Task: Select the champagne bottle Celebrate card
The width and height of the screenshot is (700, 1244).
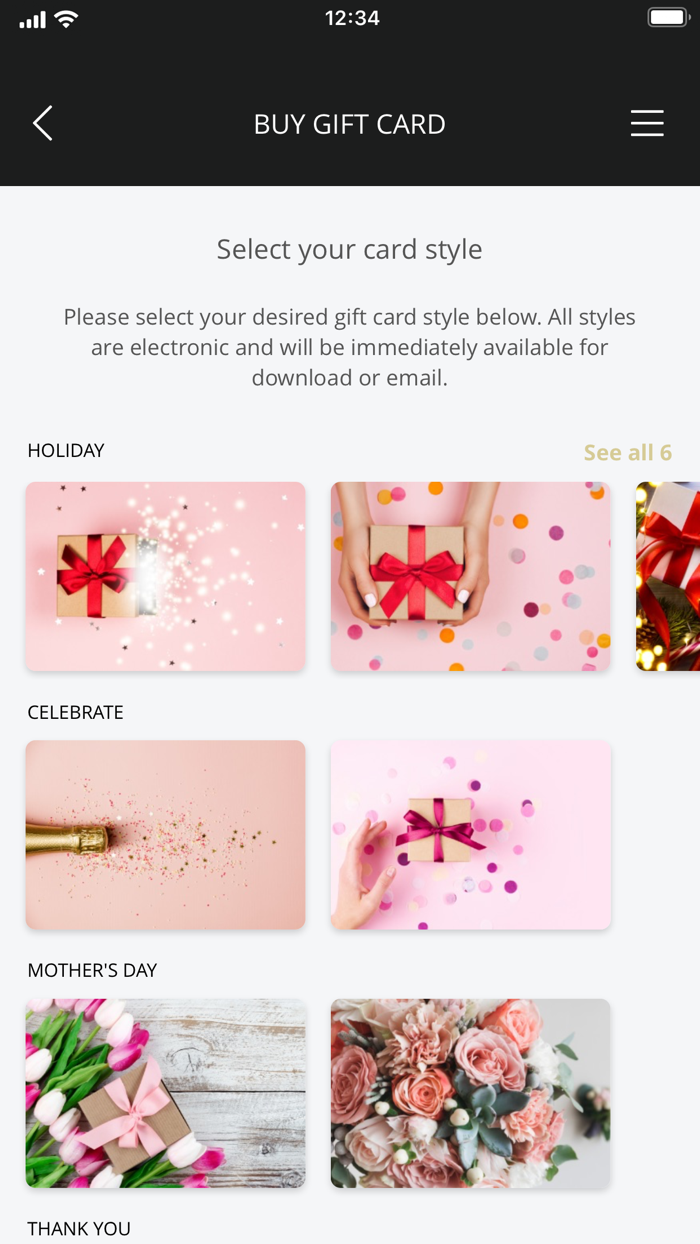Action: [x=165, y=835]
